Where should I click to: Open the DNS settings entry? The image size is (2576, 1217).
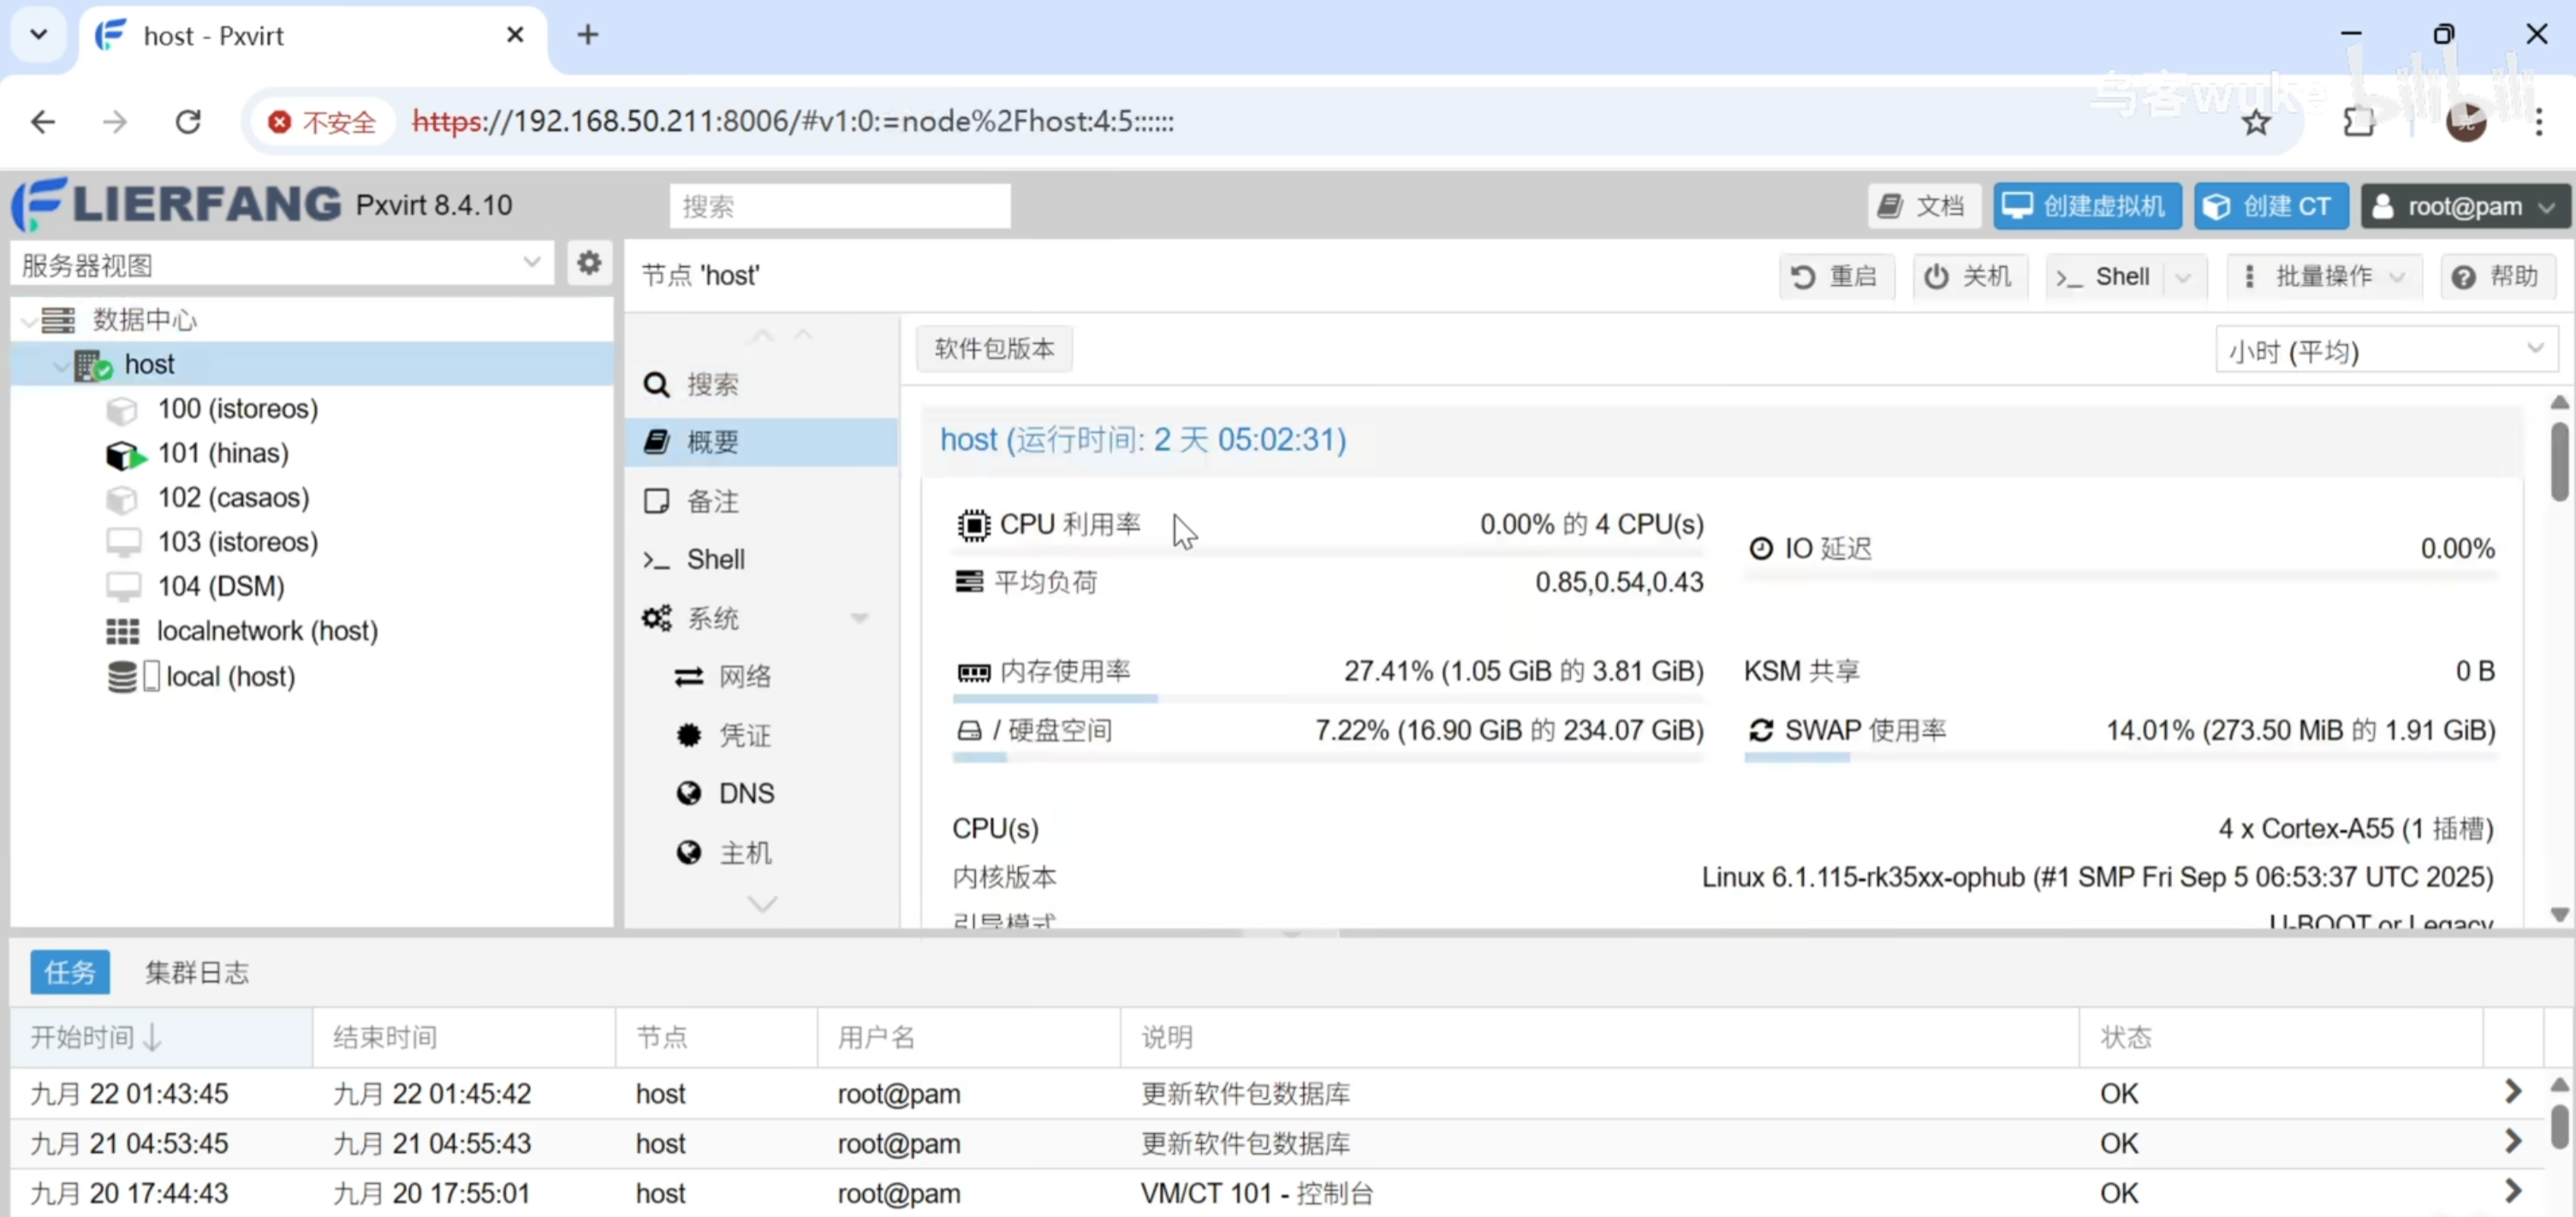[x=745, y=793]
